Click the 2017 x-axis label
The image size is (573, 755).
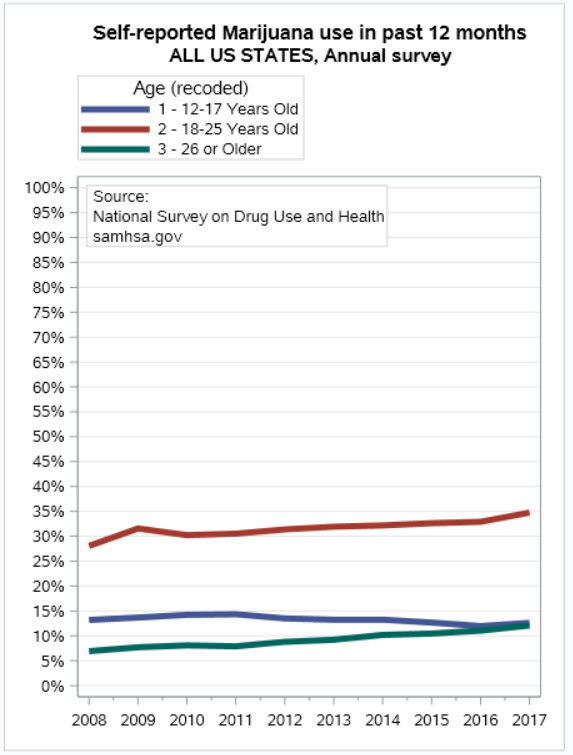pyautogui.click(x=529, y=720)
